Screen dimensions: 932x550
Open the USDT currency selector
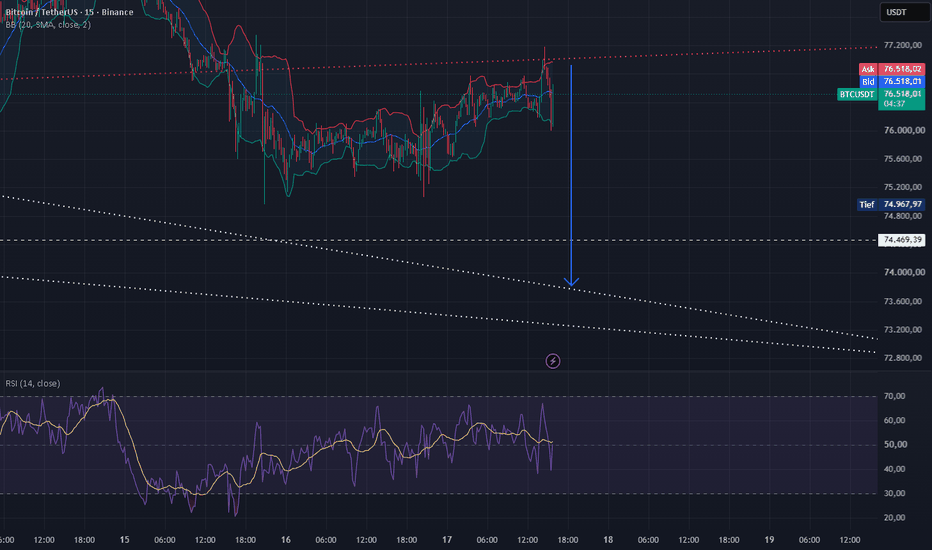[x=905, y=12]
